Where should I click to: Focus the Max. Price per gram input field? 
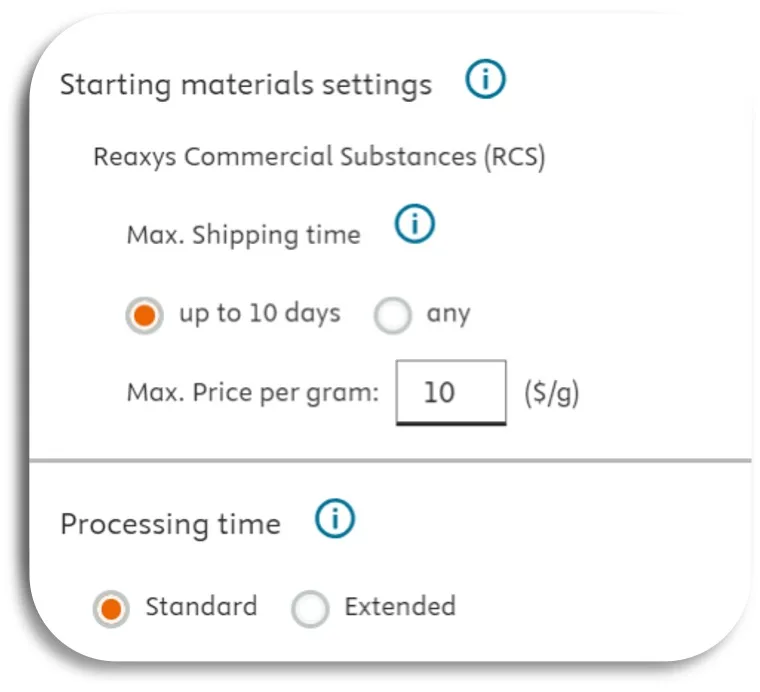point(451,392)
